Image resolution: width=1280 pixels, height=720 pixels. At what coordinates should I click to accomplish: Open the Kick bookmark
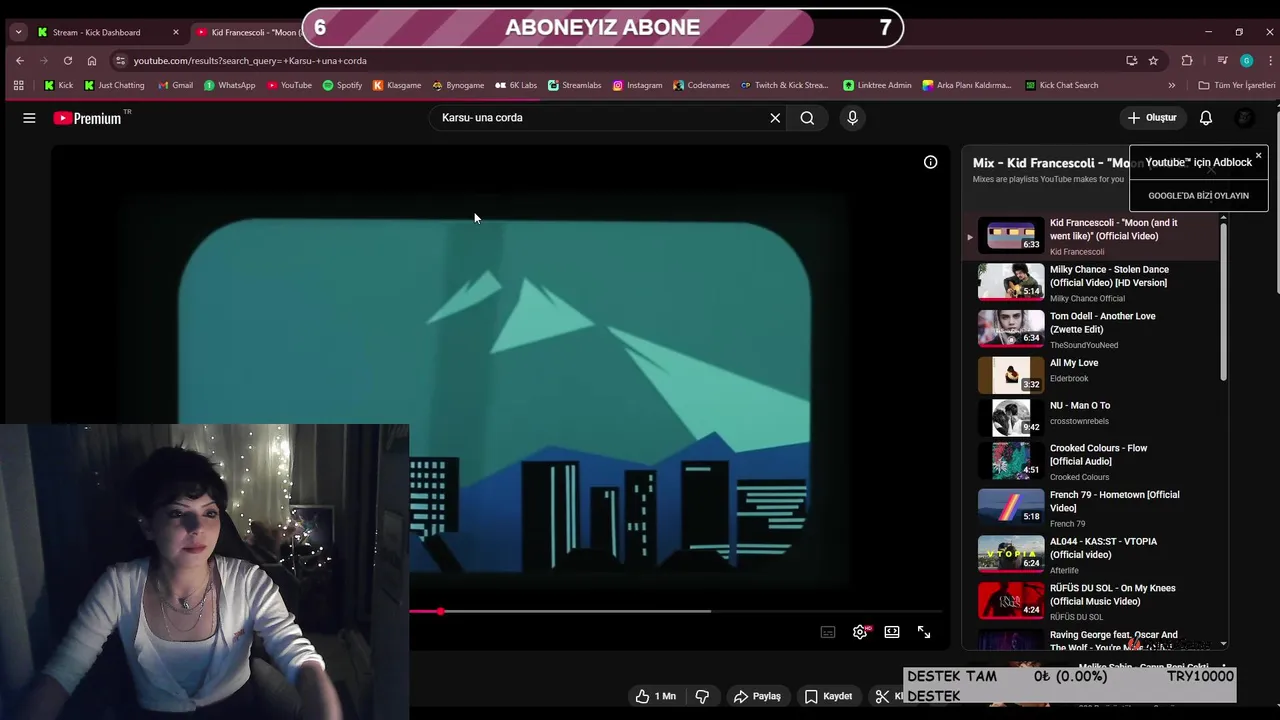point(58,85)
